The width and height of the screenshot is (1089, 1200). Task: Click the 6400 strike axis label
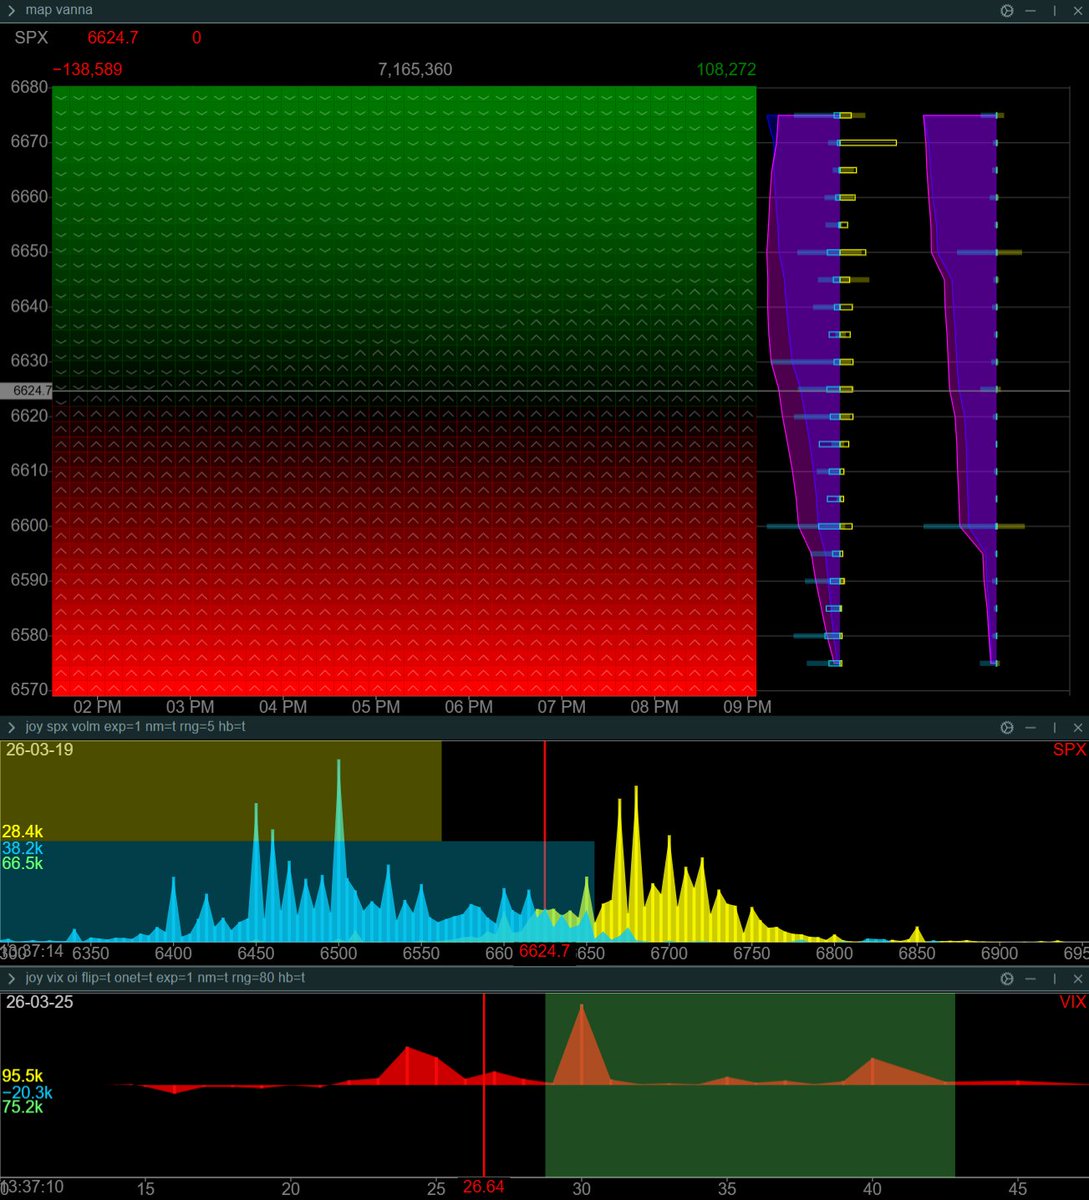pyautogui.click(x=173, y=954)
